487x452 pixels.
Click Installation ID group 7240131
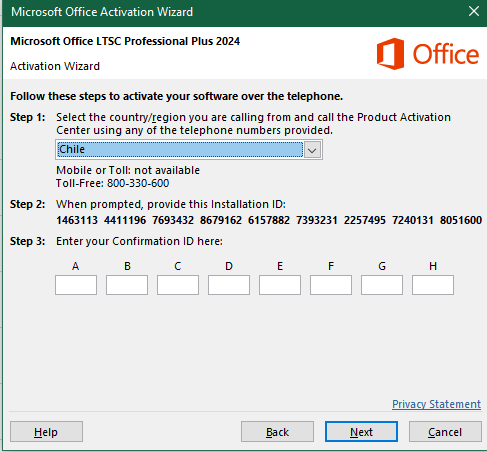tap(413, 220)
